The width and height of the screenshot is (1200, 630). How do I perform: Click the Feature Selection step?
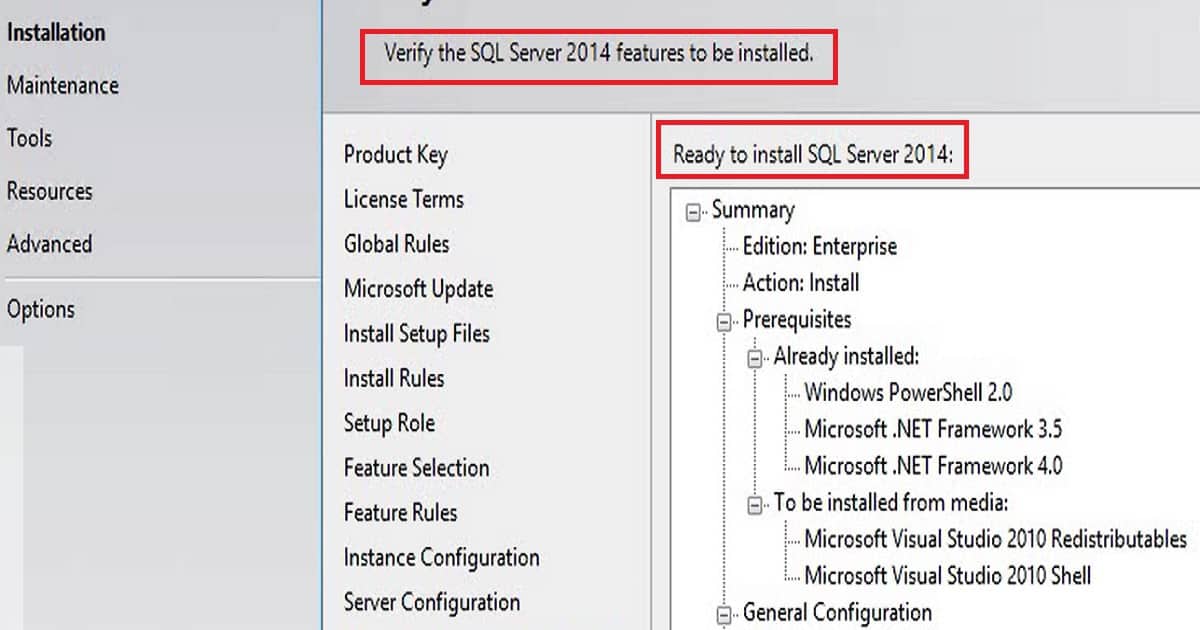(417, 468)
